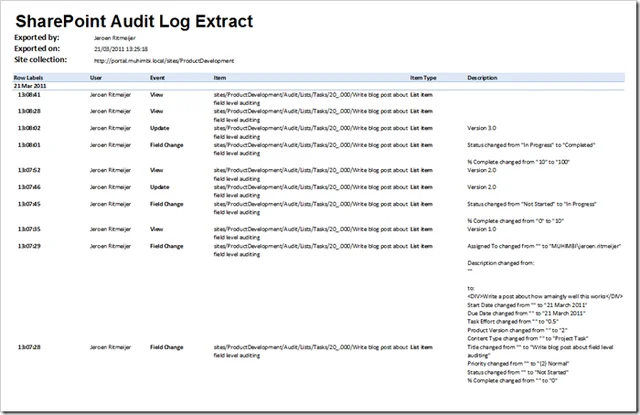This screenshot has width=640, height=415.
Task: Select the 13:08:02 time row label
Action: pyautogui.click(x=29, y=128)
